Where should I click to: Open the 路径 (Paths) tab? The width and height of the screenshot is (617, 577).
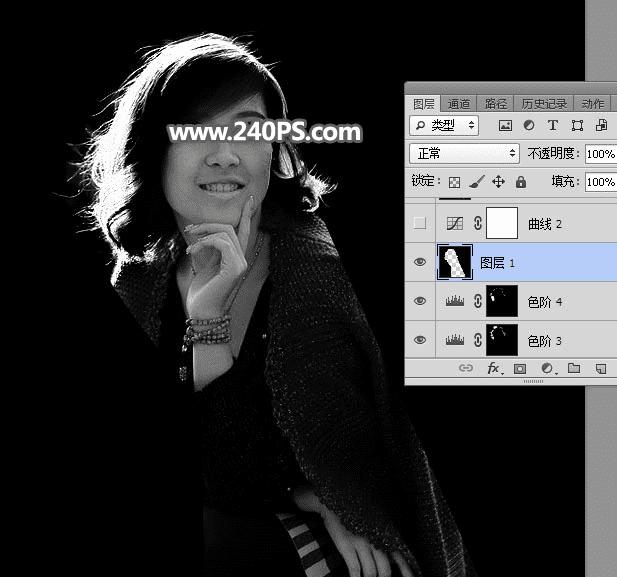(495, 104)
